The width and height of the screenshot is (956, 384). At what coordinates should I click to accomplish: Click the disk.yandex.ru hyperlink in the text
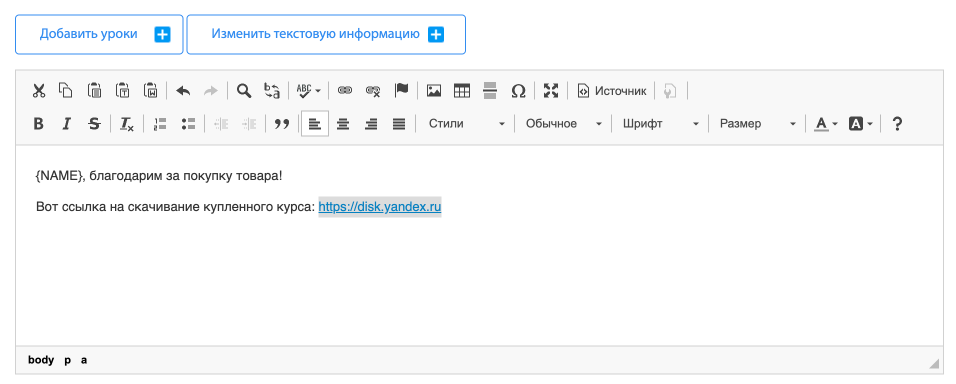(380, 207)
